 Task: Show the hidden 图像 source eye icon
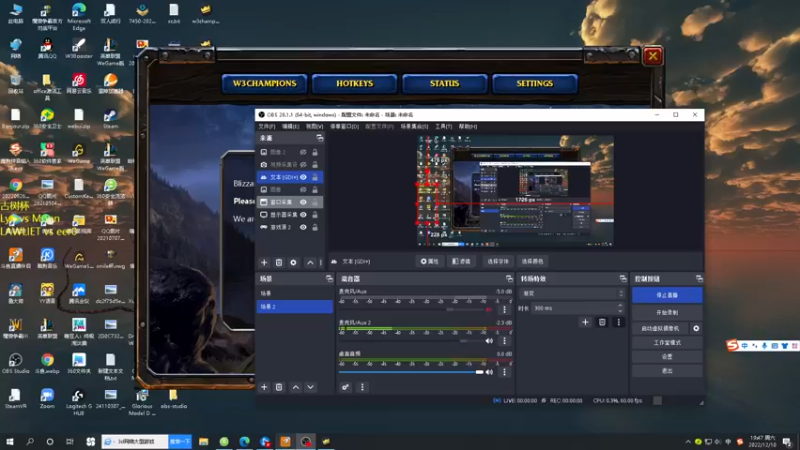[303, 189]
